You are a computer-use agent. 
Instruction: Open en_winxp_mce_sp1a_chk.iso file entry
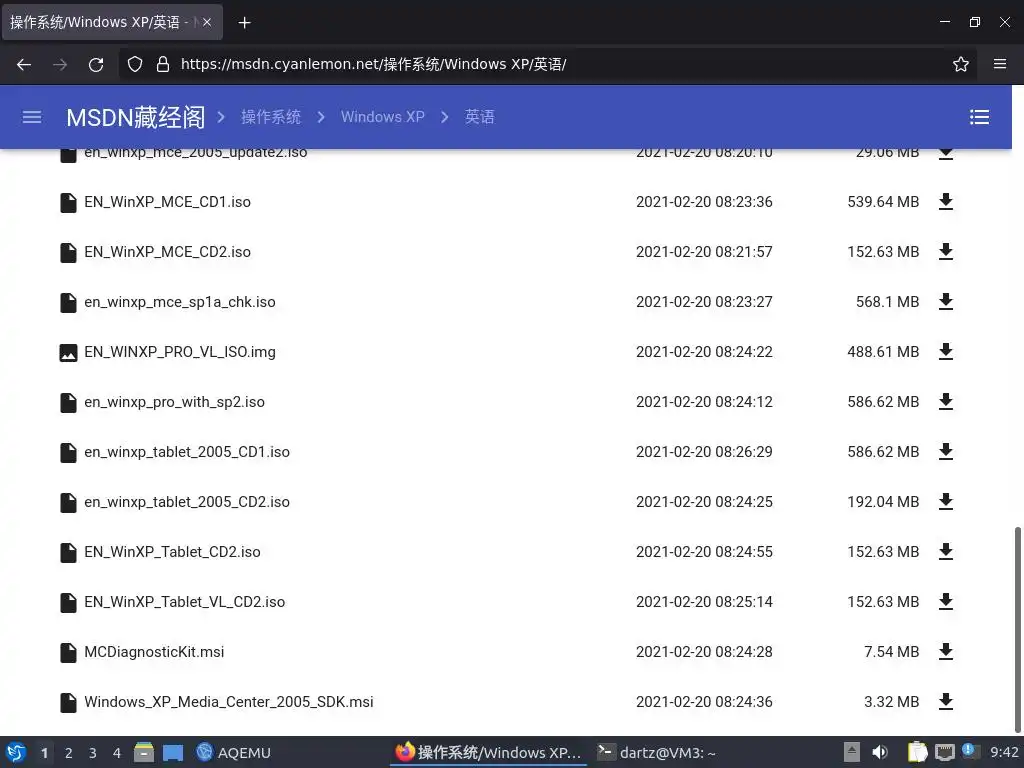click(180, 302)
